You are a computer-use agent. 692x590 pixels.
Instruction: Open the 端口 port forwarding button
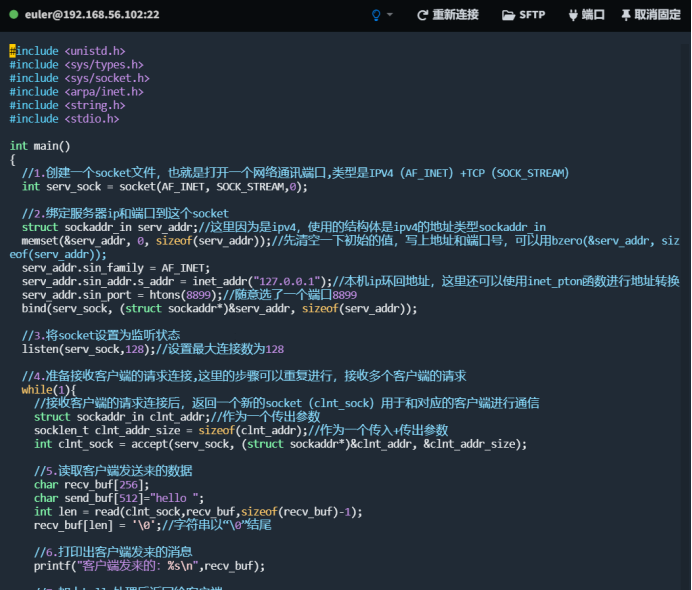coord(587,15)
